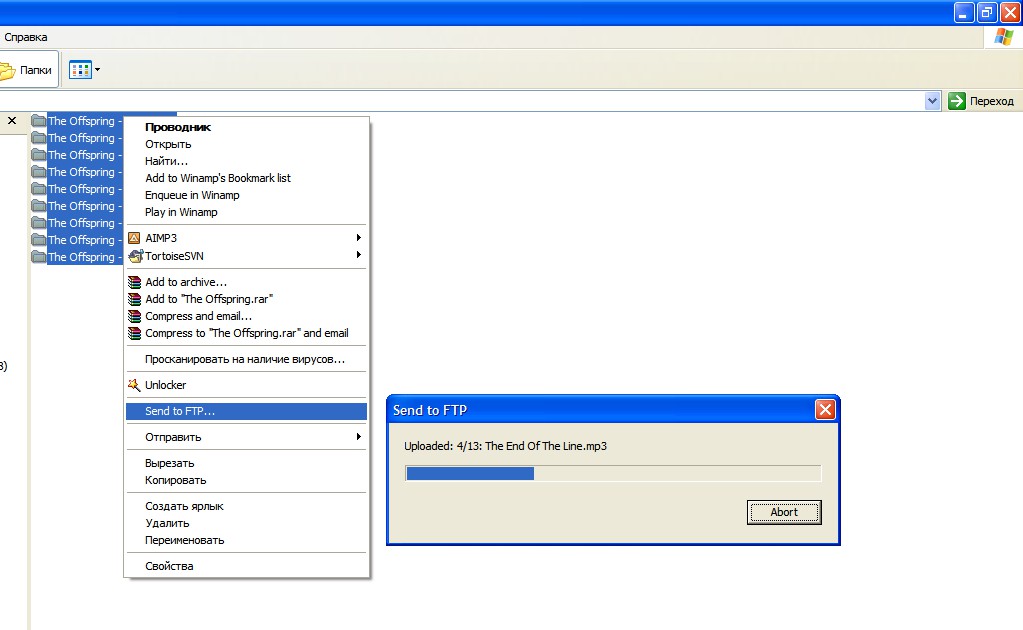Click WinRAR icon beside Compress and email

click(134, 316)
